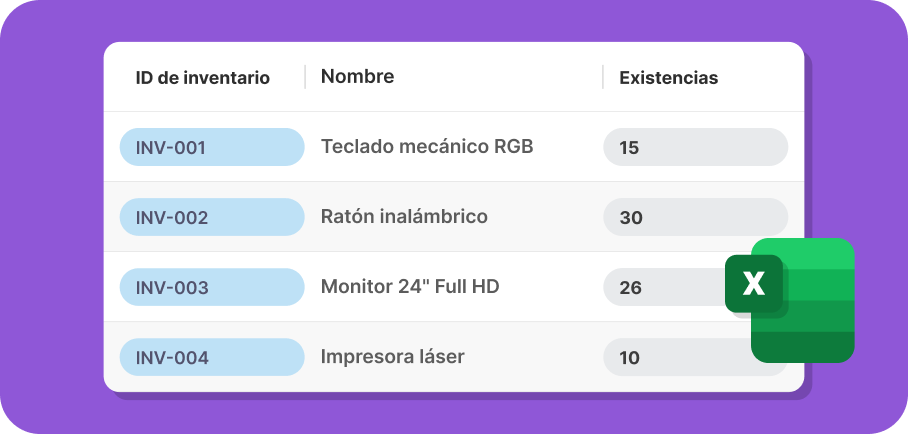
Task: Click the Existencias column header
Action: (x=669, y=78)
